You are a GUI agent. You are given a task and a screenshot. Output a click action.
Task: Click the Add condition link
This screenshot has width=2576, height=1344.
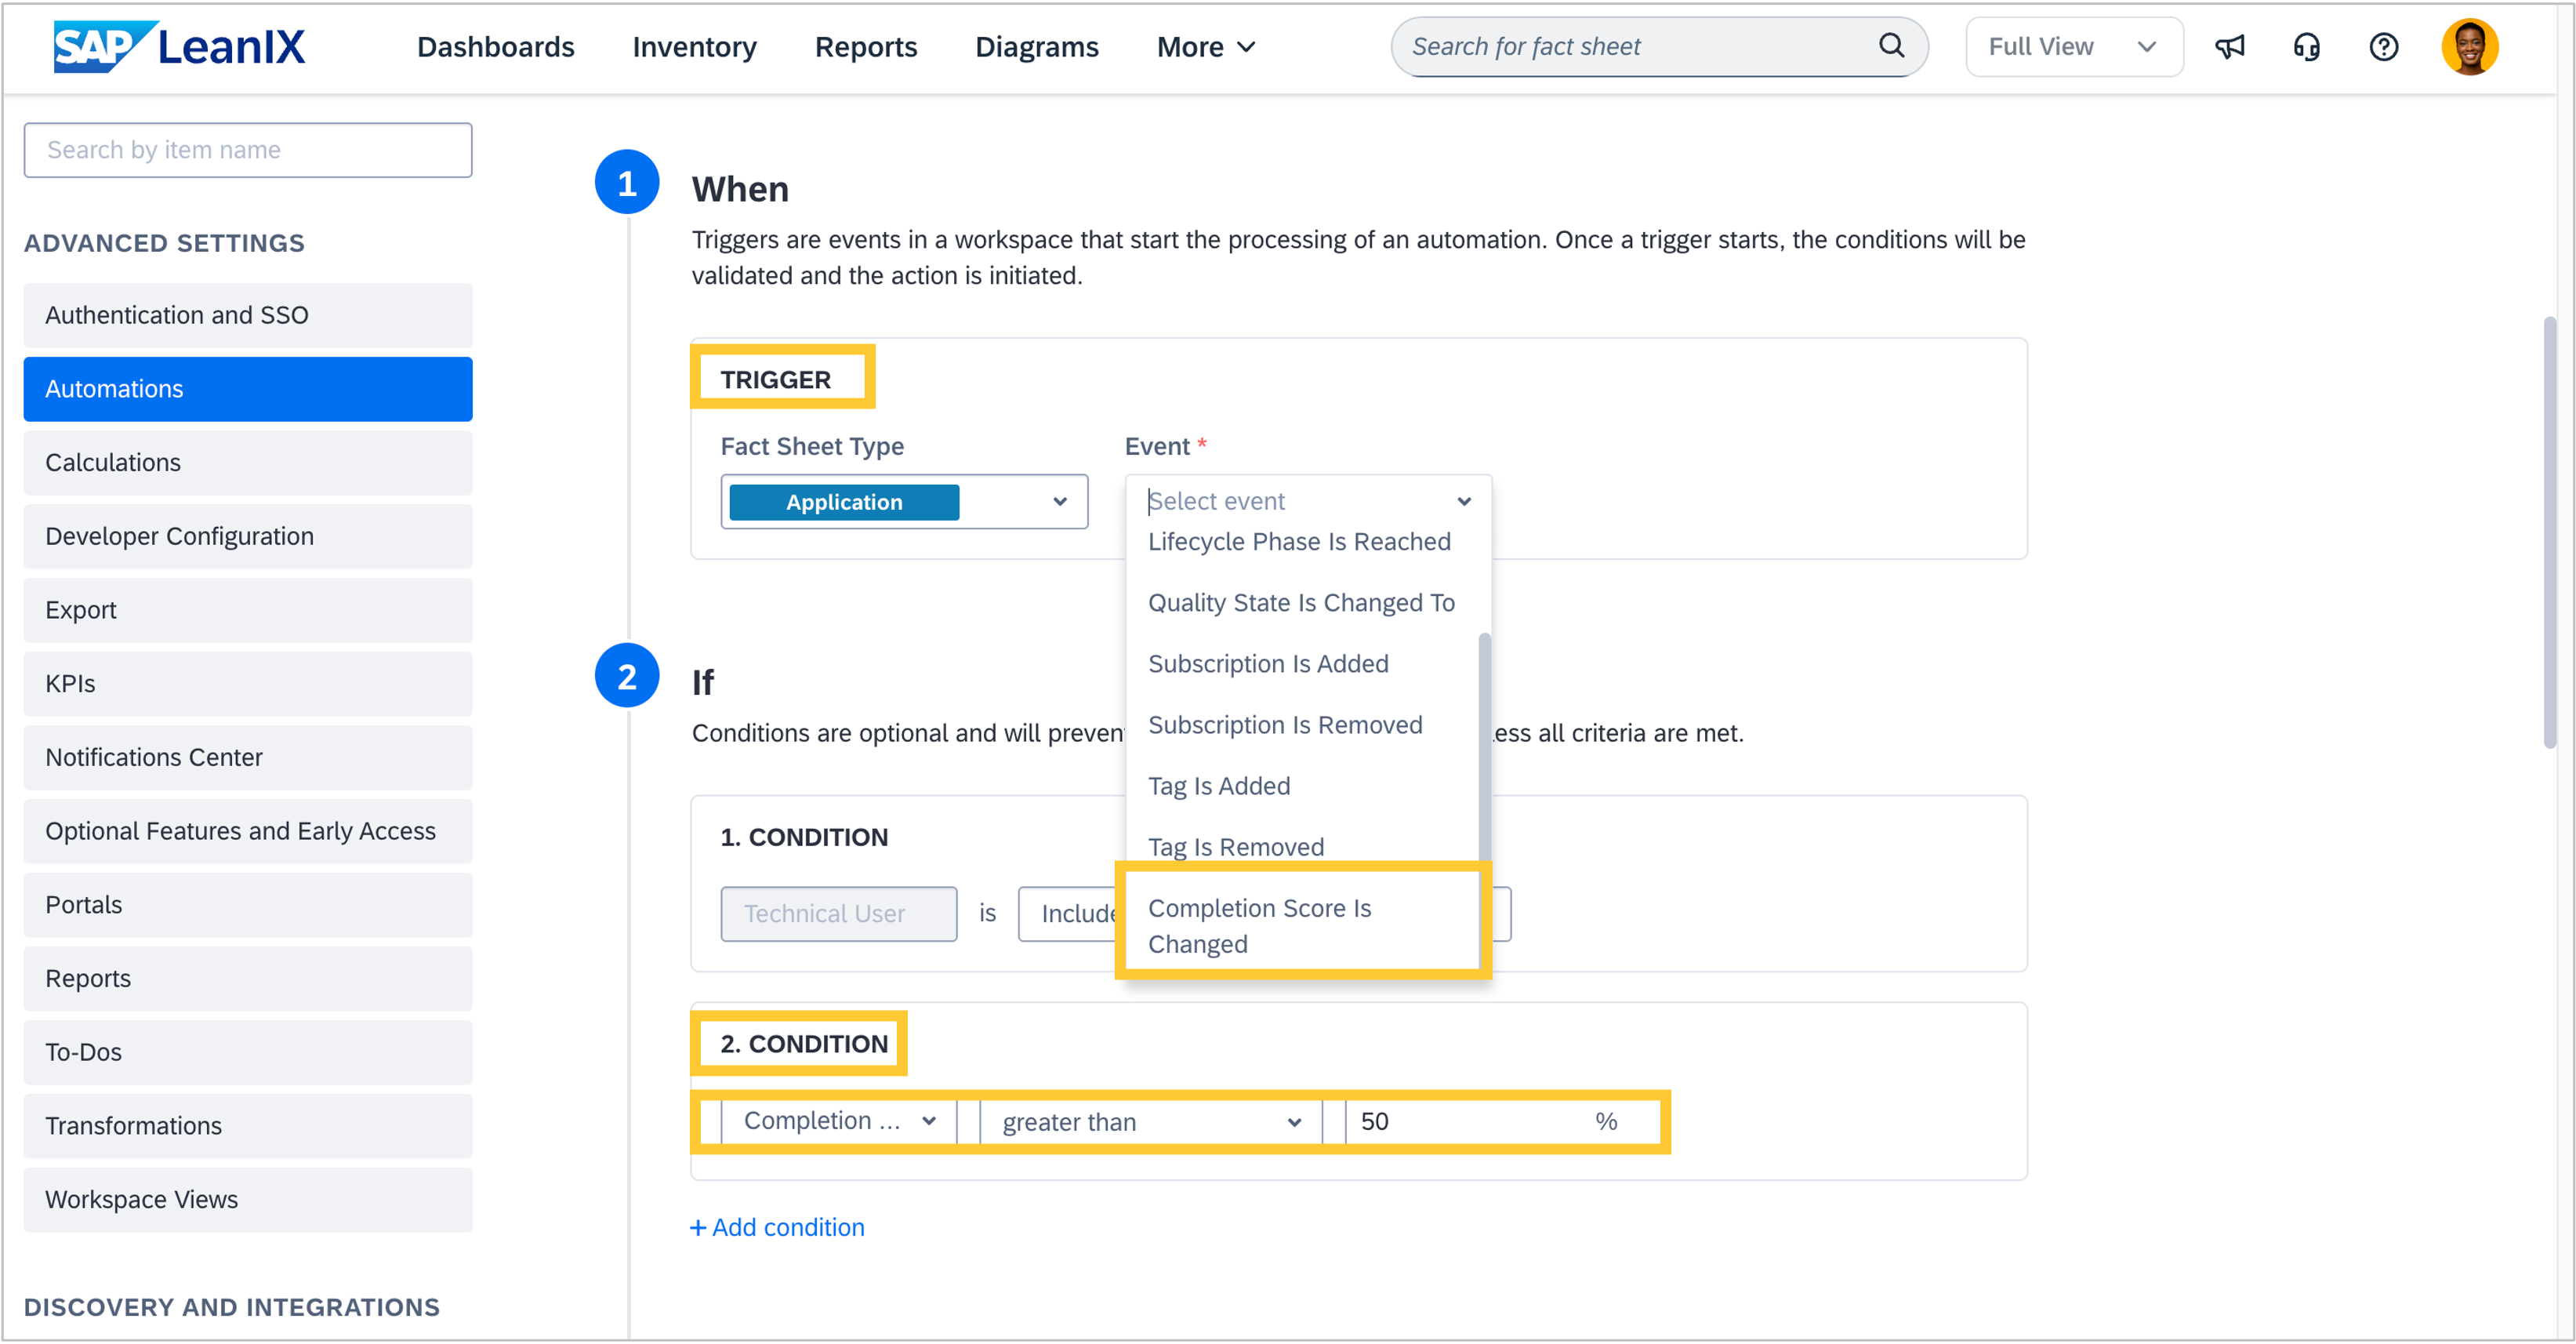[x=787, y=1227]
